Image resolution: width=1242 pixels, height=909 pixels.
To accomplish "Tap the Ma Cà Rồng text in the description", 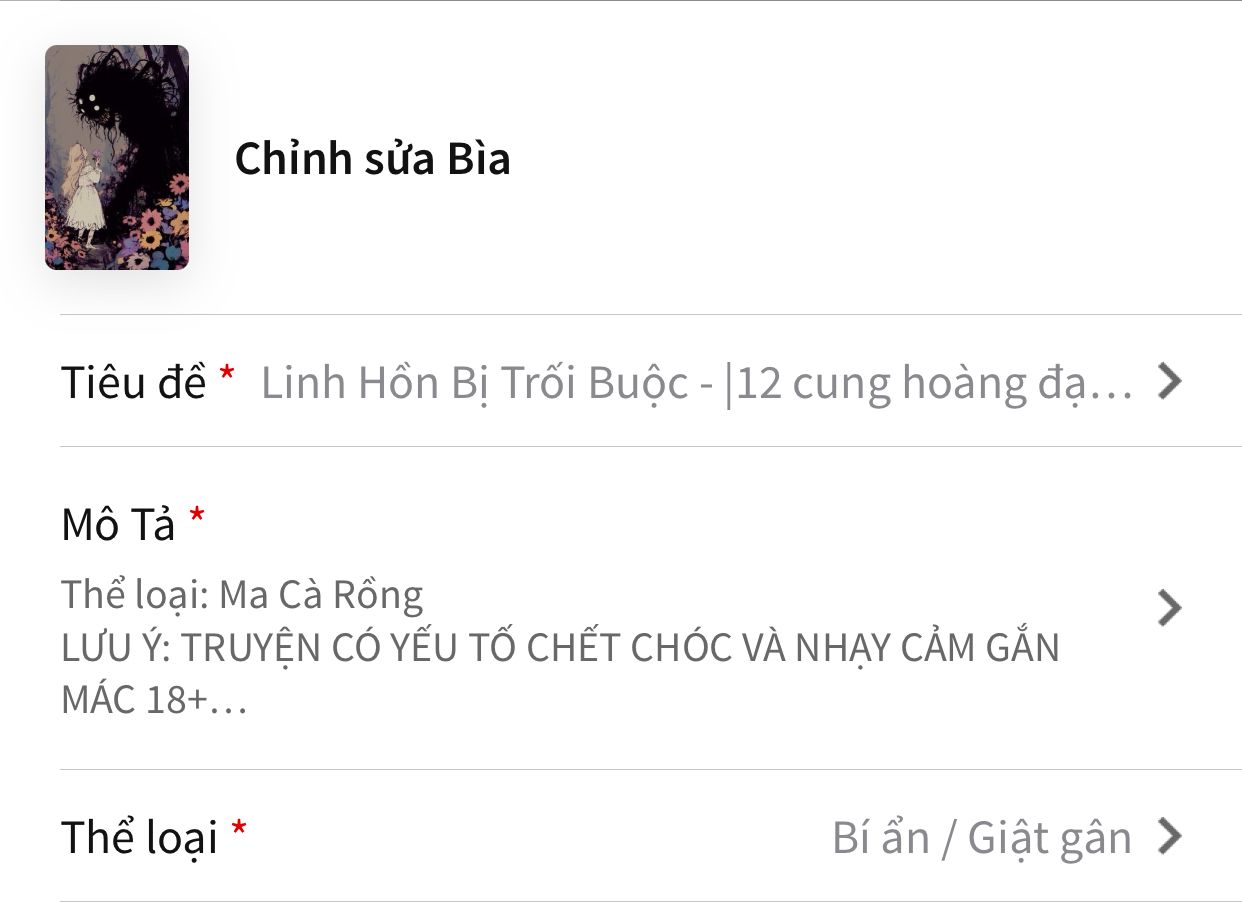I will pyautogui.click(x=321, y=595).
